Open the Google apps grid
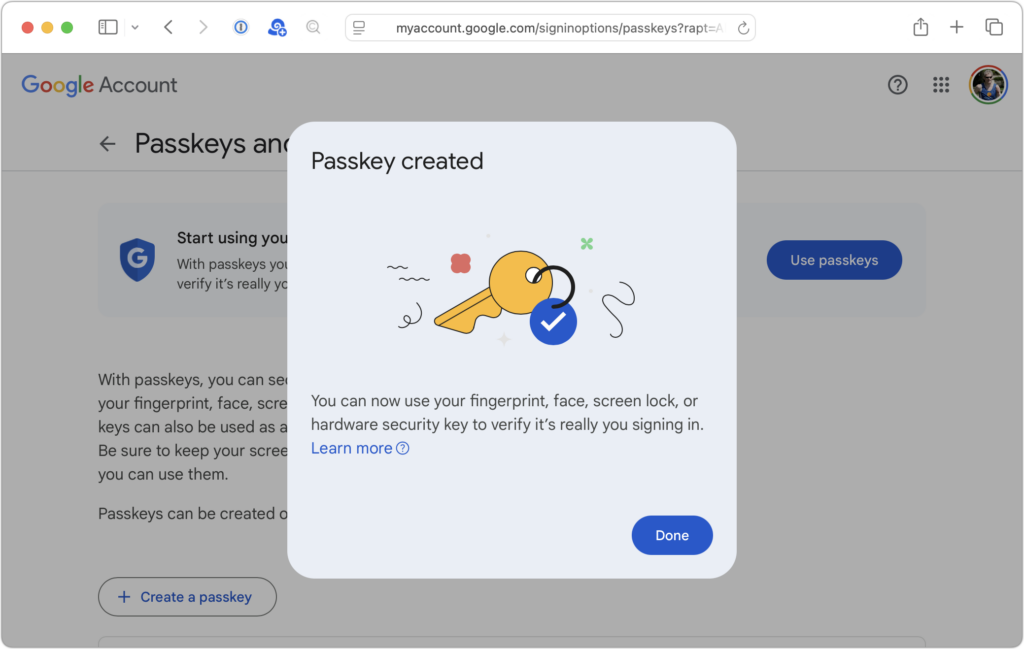The width and height of the screenshot is (1024, 649). click(x=940, y=85)
